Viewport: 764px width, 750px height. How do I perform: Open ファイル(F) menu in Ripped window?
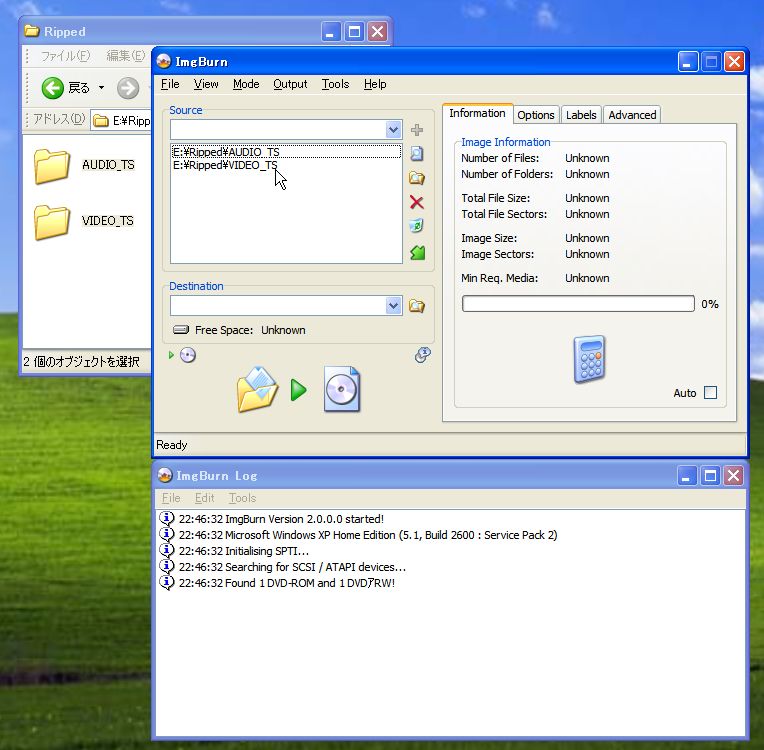(x=65, y=56)
